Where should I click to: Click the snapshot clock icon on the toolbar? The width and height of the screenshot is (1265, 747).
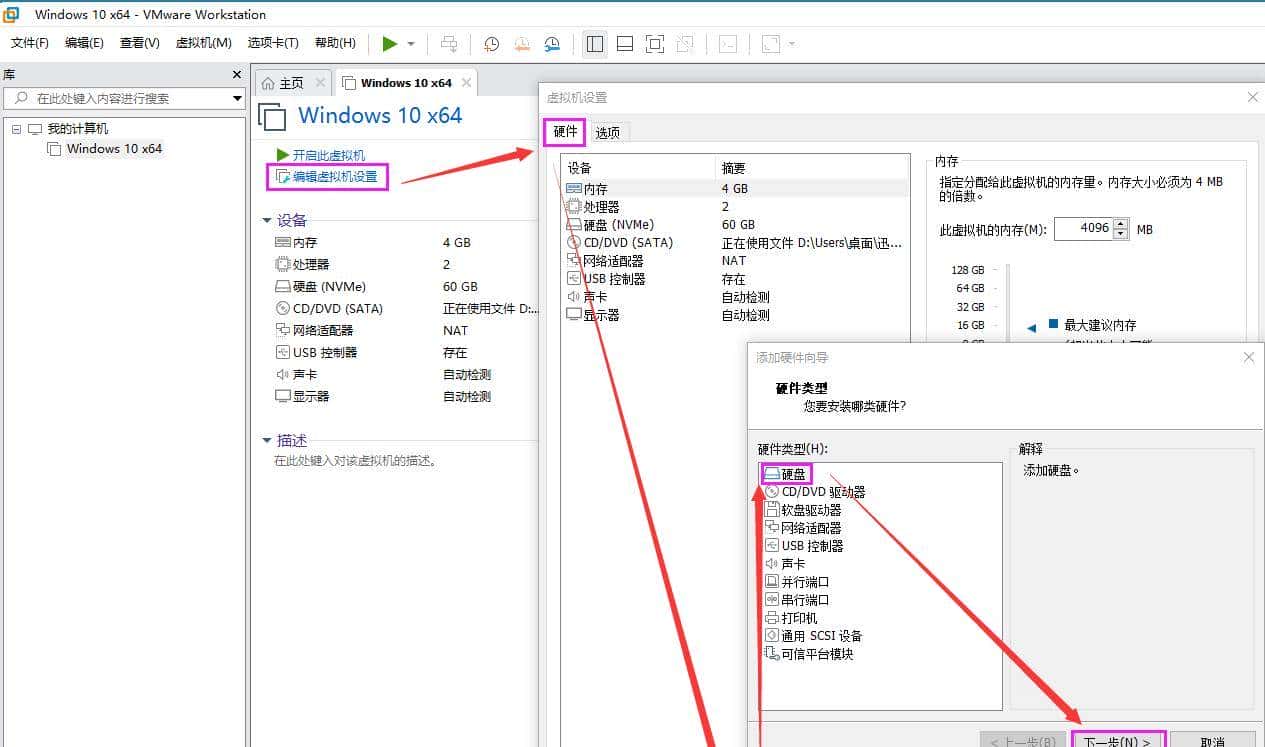[x=490, y=44]
